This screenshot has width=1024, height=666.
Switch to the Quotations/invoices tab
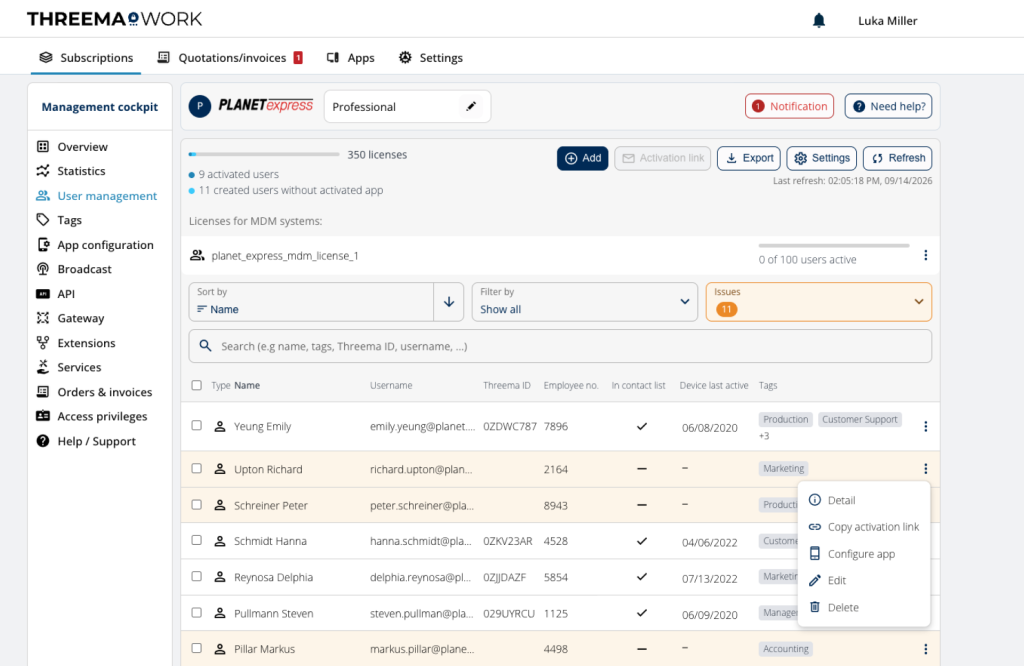(x=230, y=57)
